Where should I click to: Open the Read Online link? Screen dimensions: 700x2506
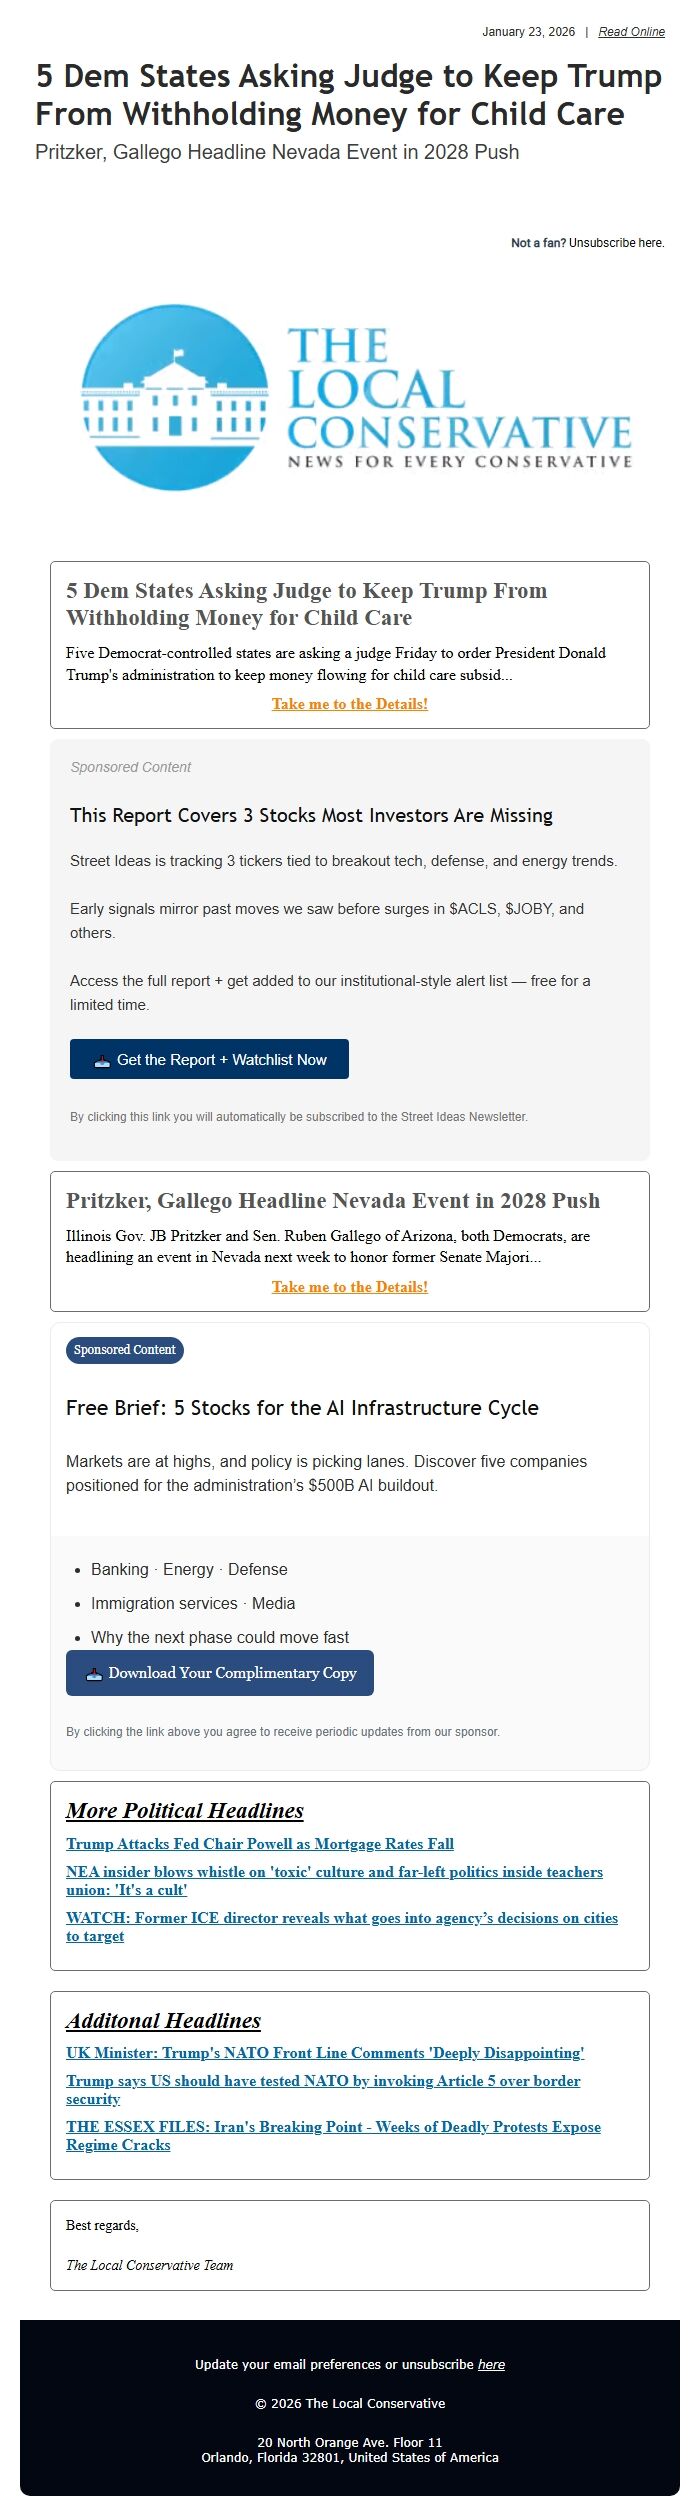pyautogui.click(x=631, y=31)
